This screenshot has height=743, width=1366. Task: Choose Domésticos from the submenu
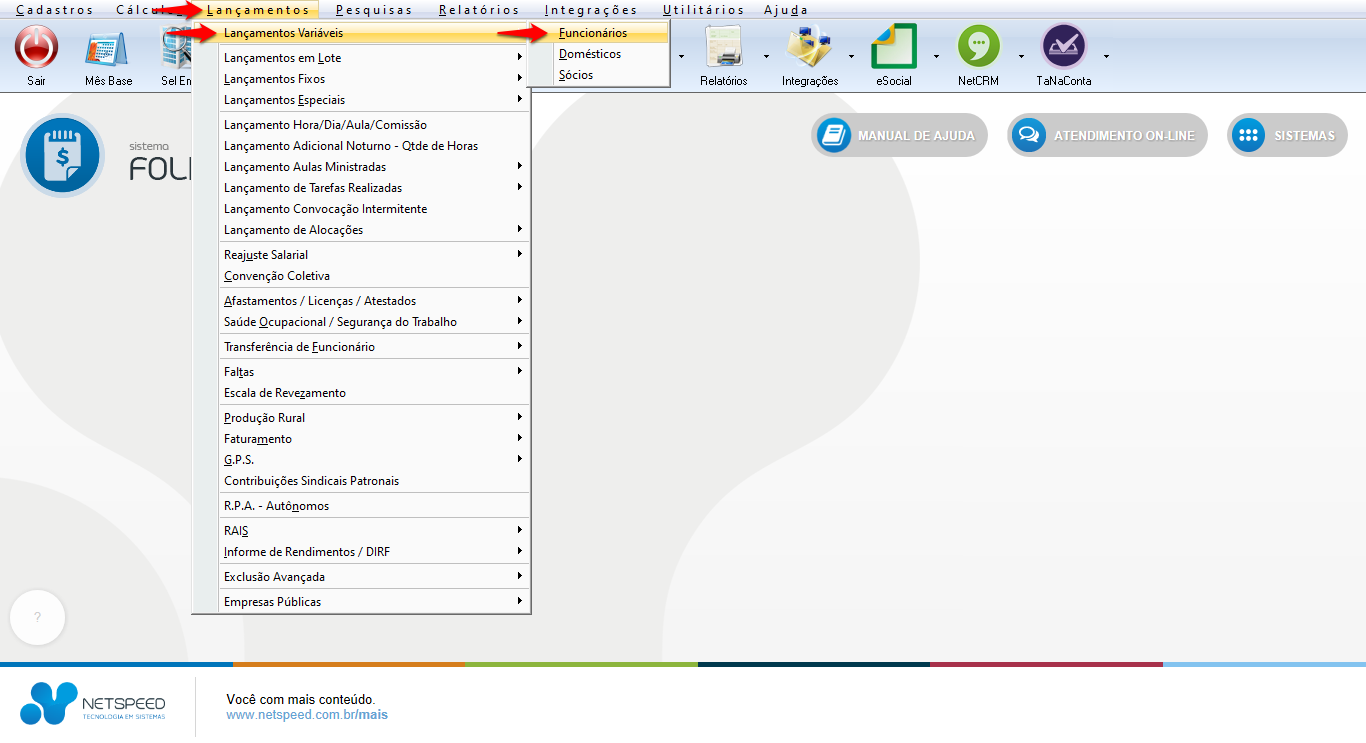(x=590, y=54)
